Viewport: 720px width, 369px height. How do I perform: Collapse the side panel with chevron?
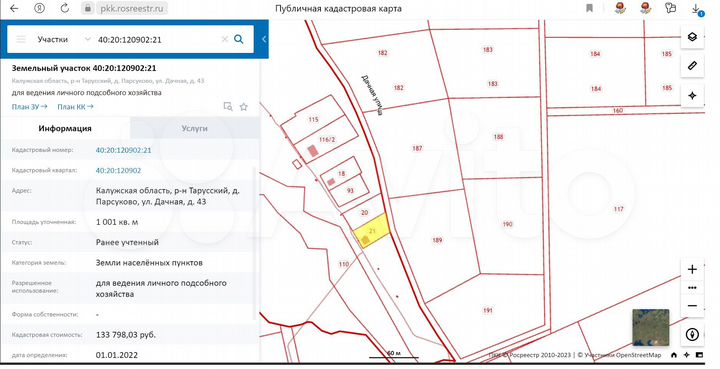pos(264,39)
